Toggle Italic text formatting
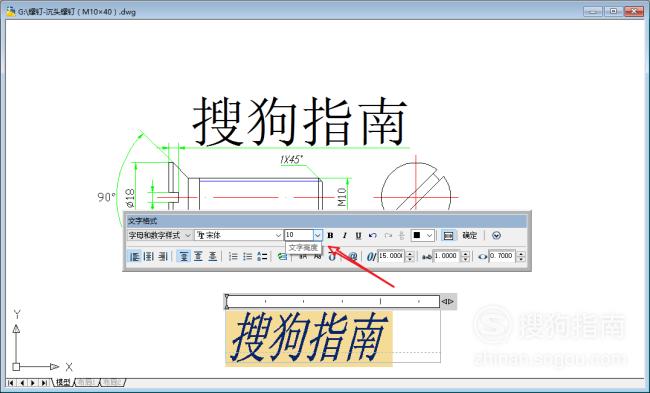650x393 pixels. 344,235
